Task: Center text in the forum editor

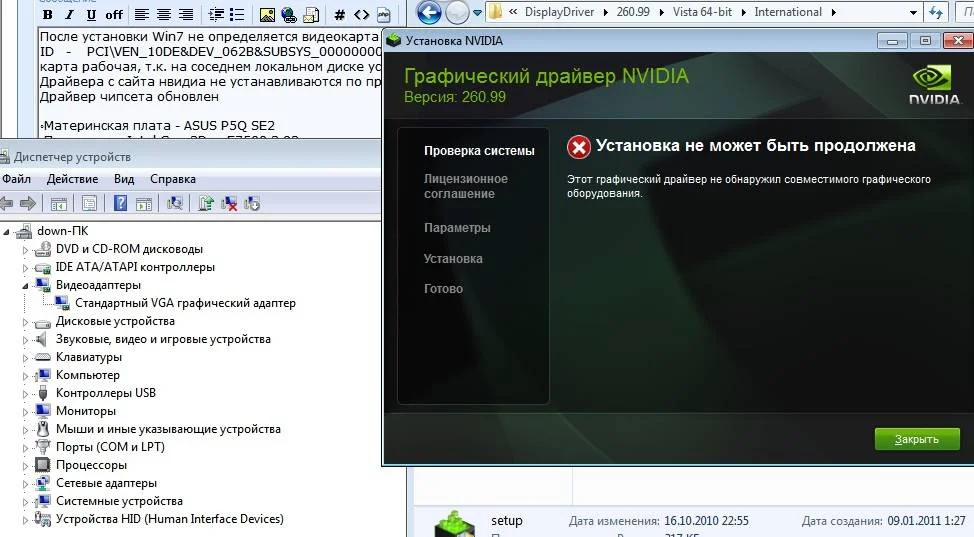Action: (163, 14)
